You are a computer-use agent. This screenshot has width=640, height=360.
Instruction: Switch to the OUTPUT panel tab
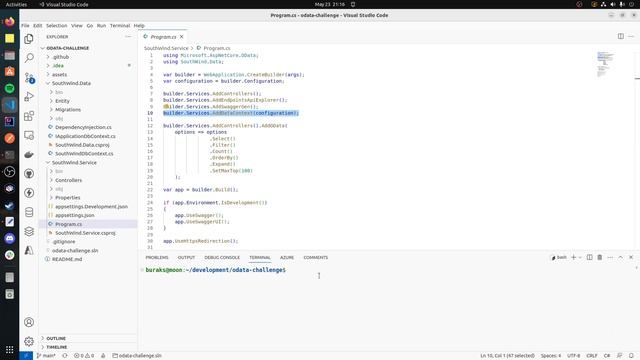point(186,258)
